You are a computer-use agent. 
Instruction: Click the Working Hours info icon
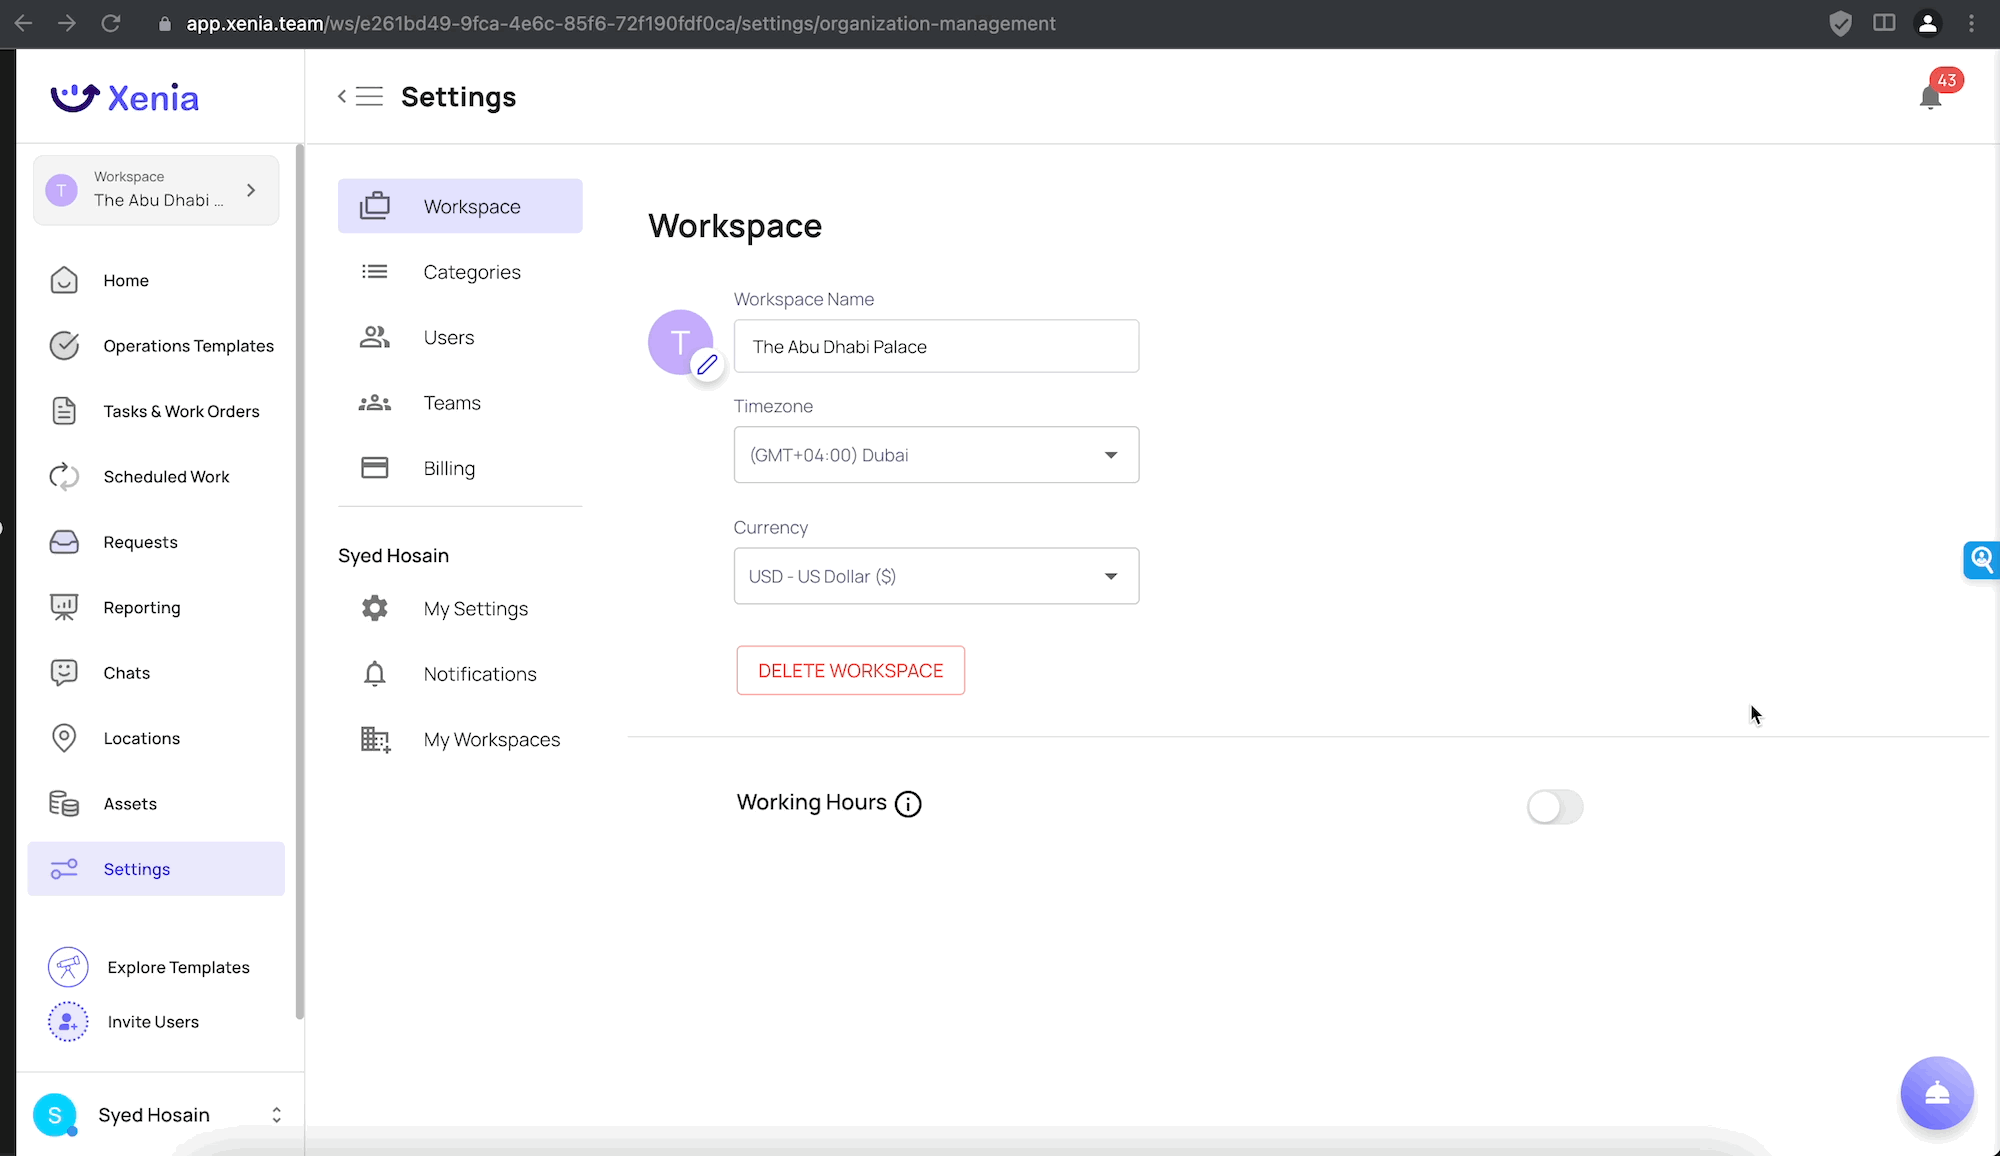[x=908, y=804]
